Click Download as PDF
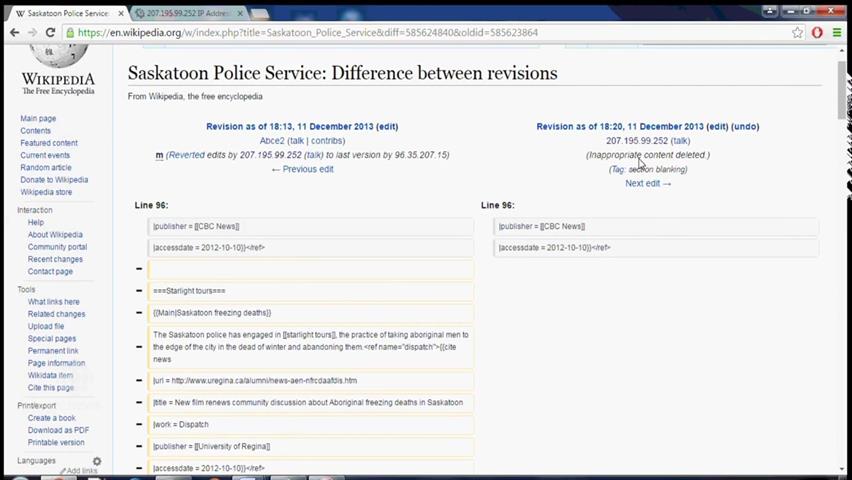Image resolution: width=852 pixels, height=480 pixels. pos(59,430)
